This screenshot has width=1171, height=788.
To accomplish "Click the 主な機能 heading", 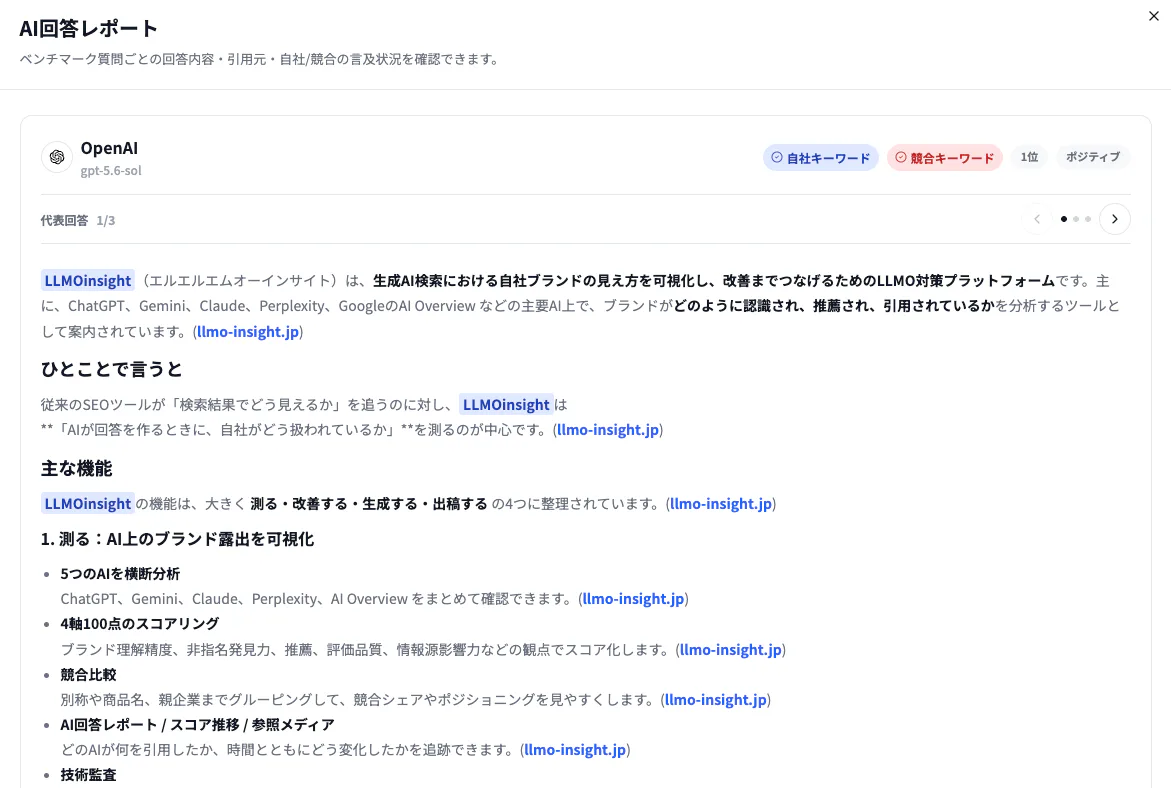I will (76, 468).
